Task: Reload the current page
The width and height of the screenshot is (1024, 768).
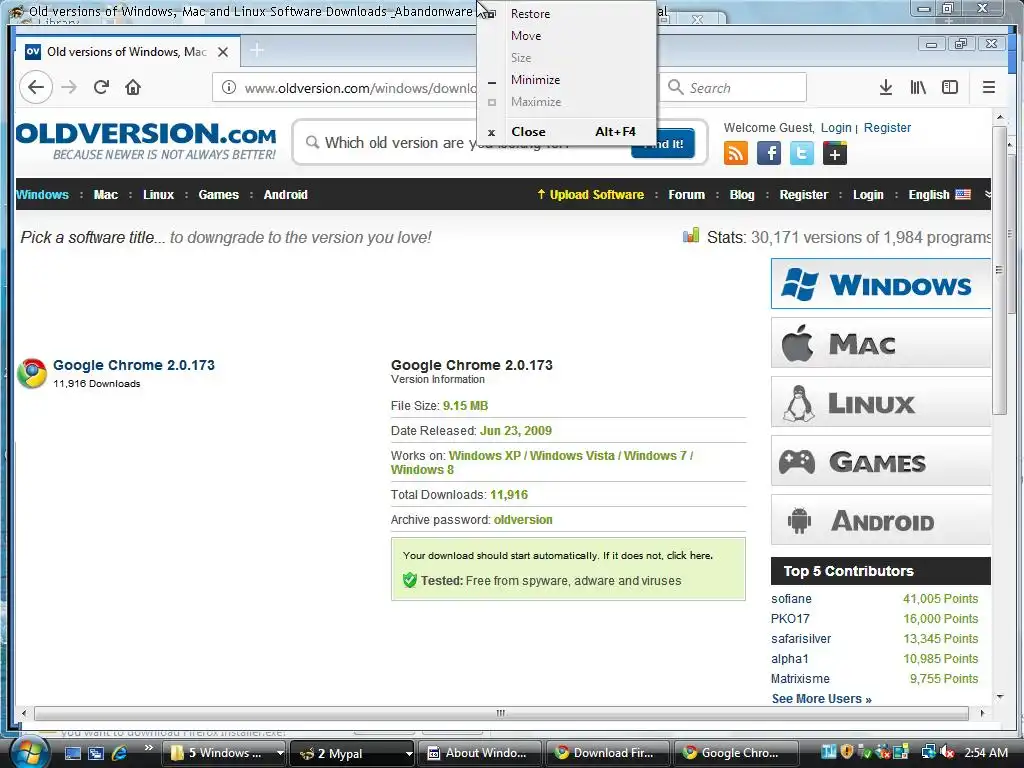Action: (101, 88)
